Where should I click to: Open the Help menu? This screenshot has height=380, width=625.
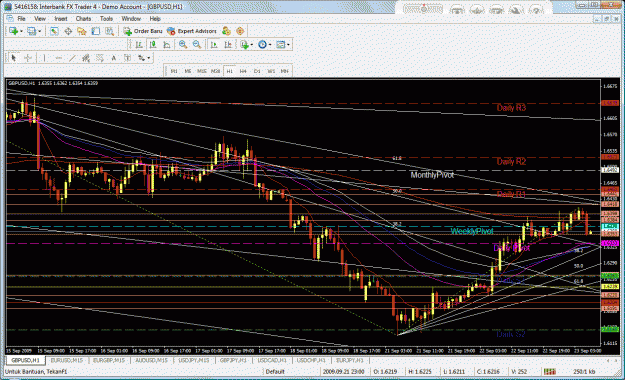pos(155,19)
